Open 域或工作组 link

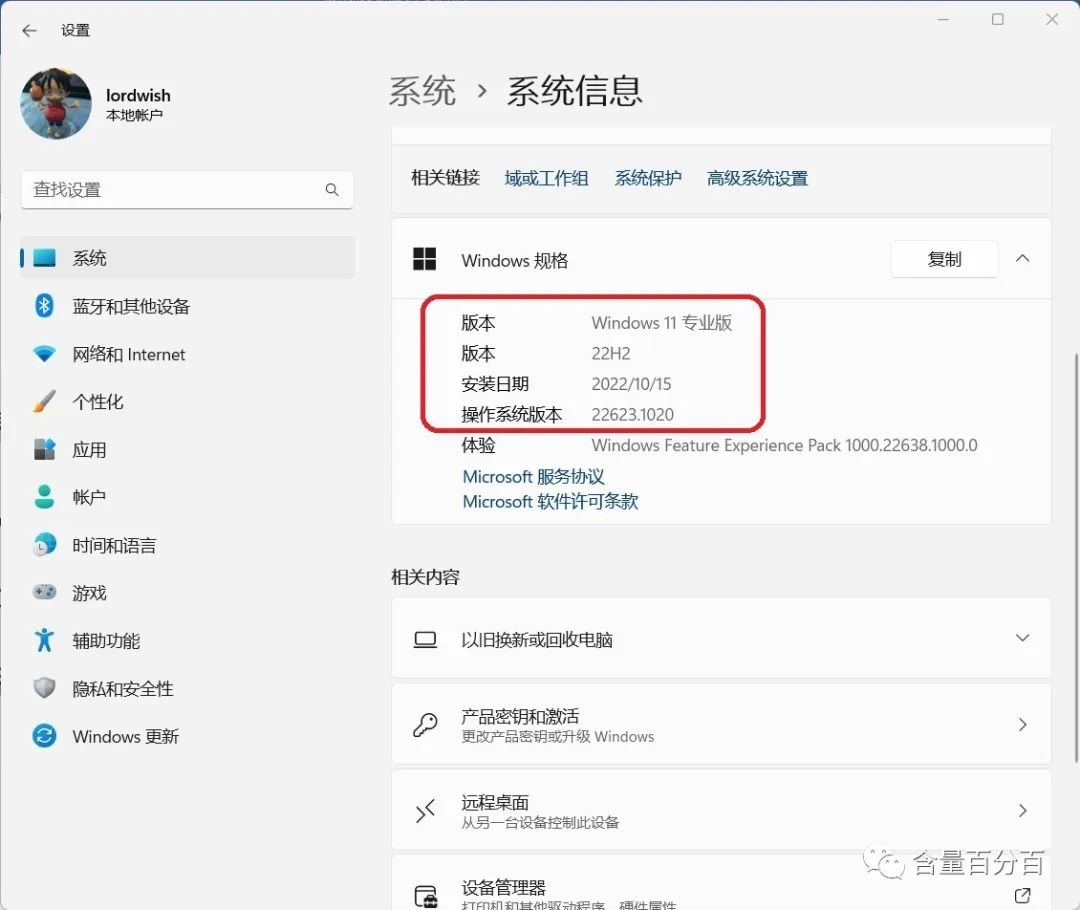[x=546, y=178]
